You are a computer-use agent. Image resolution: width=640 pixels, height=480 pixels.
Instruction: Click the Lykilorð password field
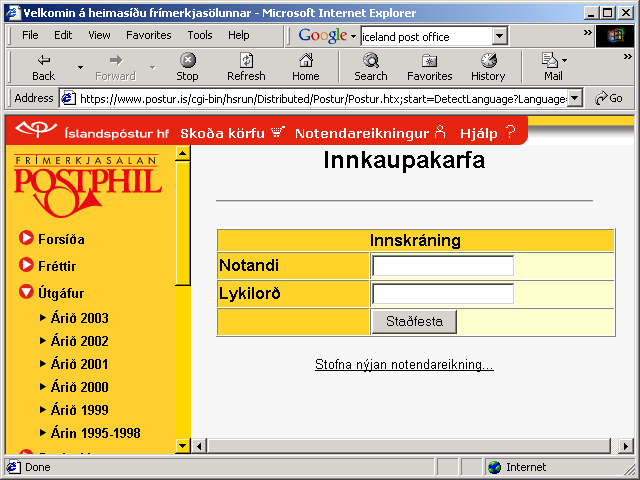(x=443, y=293)
